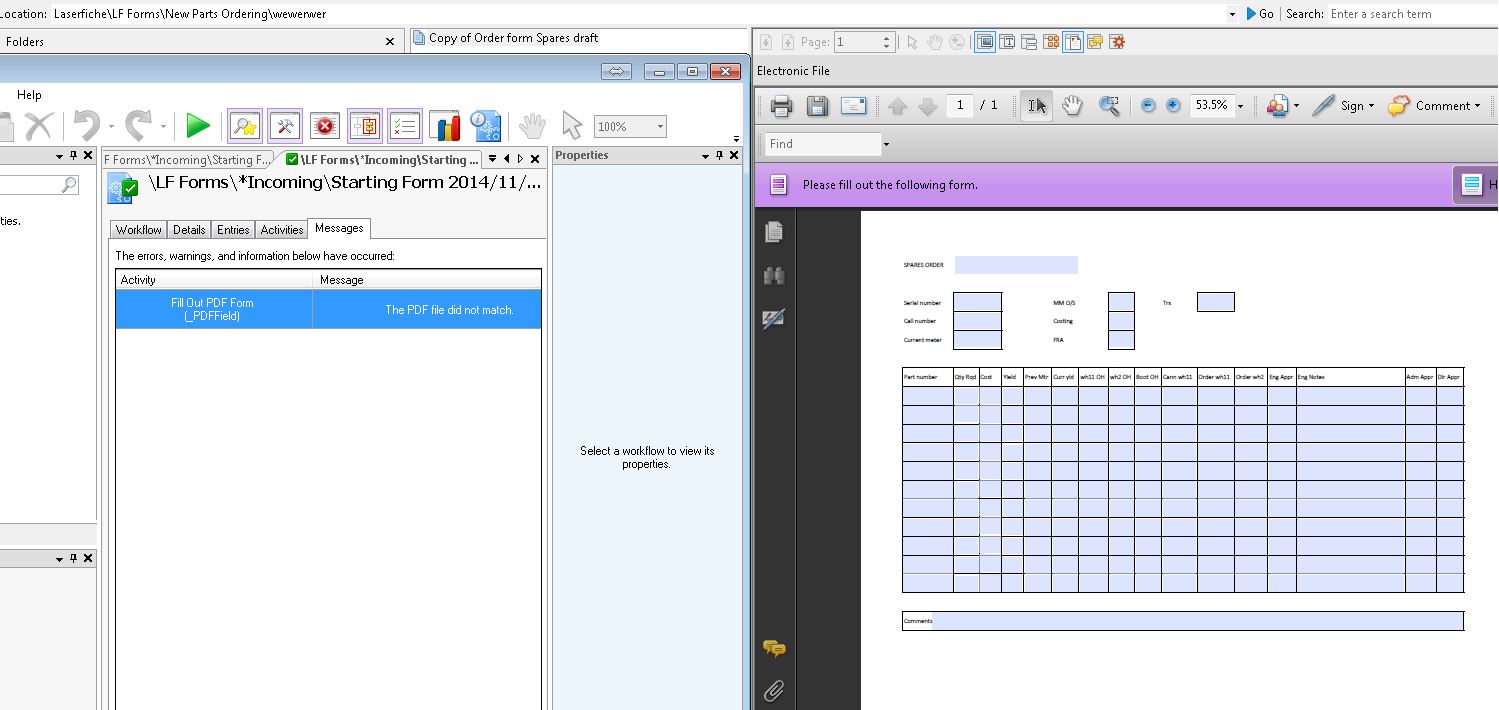Click the Go button next to Location bar
The height and width of the screenshot is (710, 1499).
tap(1260, 14)
